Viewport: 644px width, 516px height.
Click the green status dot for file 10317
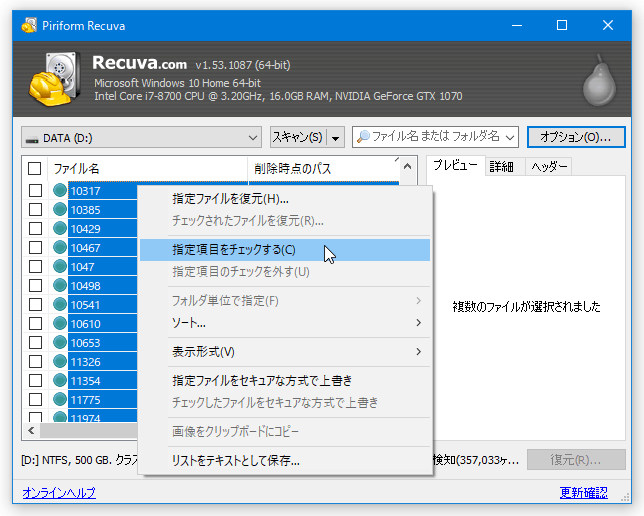[60, 190]
